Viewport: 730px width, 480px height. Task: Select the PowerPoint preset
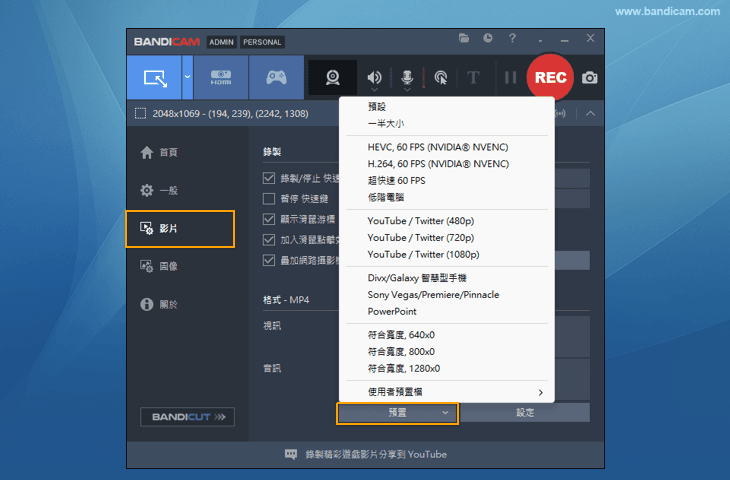coord(446,311)
